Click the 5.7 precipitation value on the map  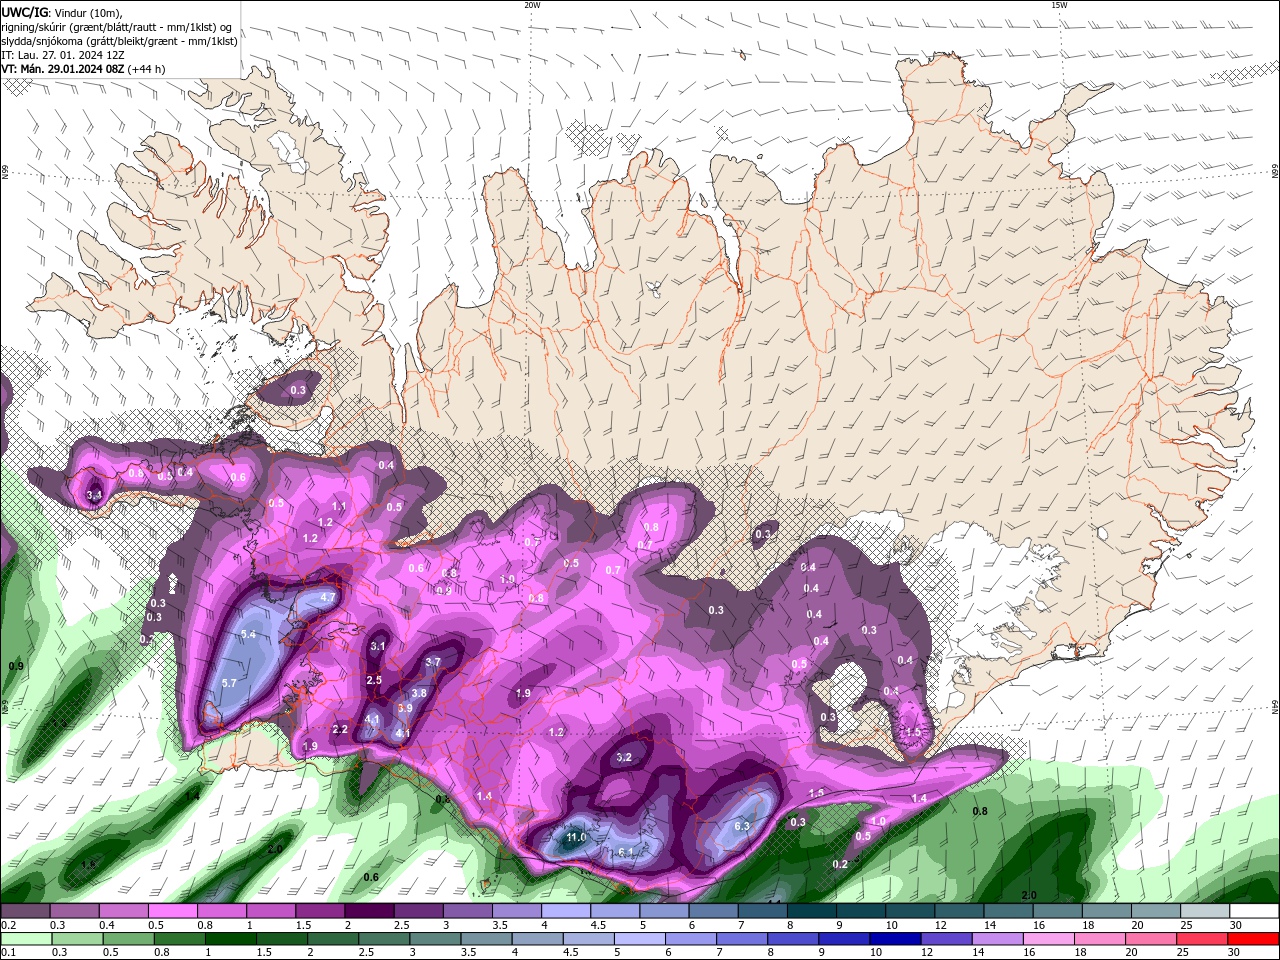coord(229,683)
